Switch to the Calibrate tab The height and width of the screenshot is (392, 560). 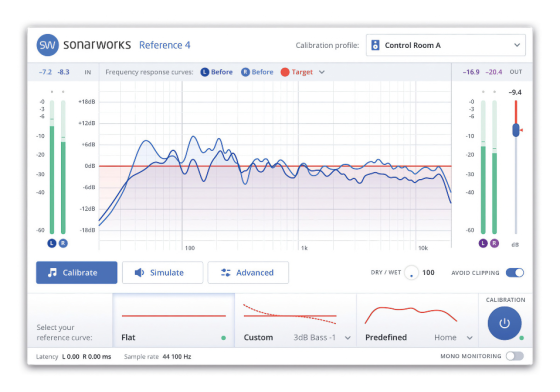pyautogui.click(x=76, y=272)
